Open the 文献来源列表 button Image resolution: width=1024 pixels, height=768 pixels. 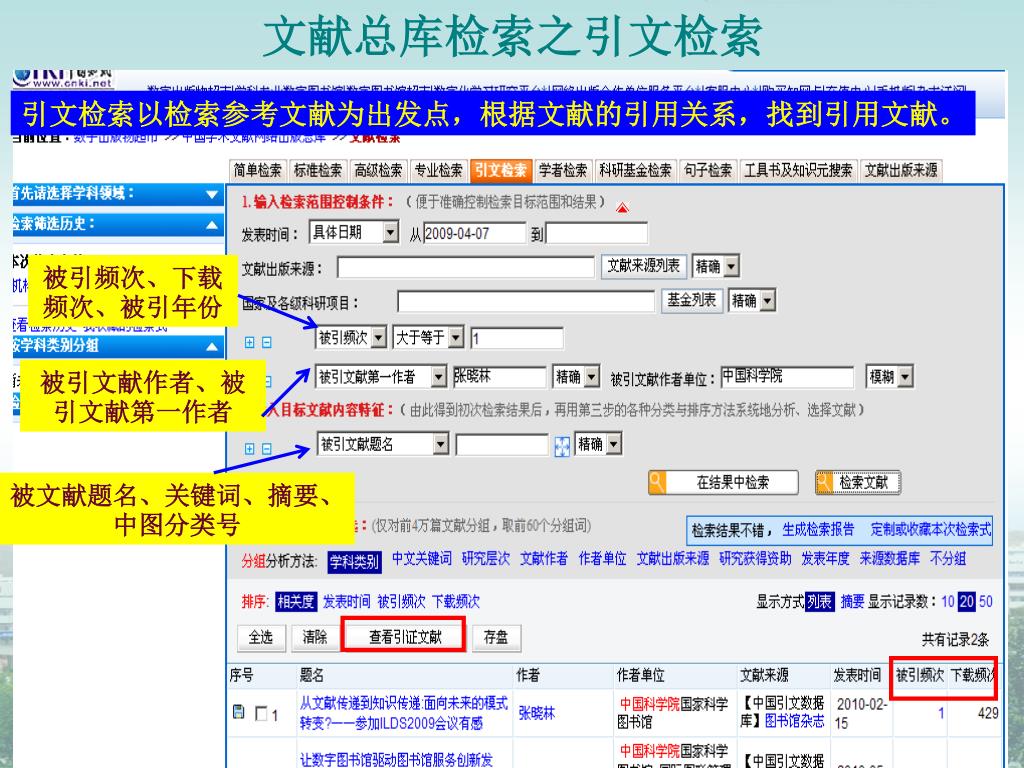point(643,266)
